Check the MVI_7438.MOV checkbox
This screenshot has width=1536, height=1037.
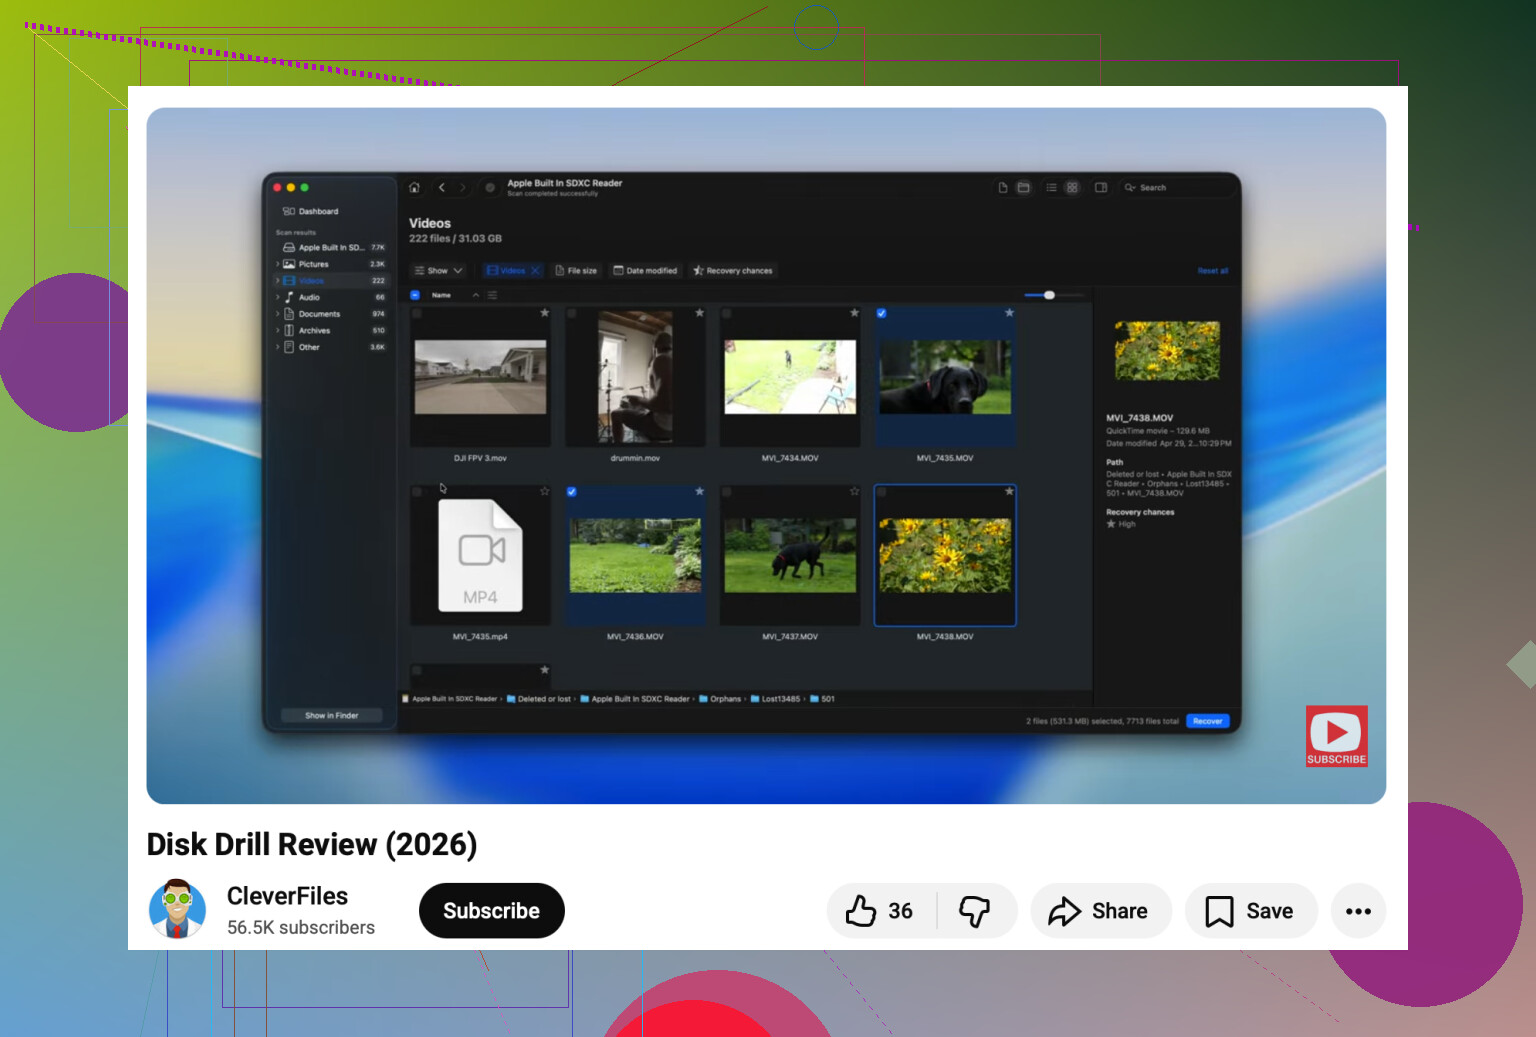881,492
